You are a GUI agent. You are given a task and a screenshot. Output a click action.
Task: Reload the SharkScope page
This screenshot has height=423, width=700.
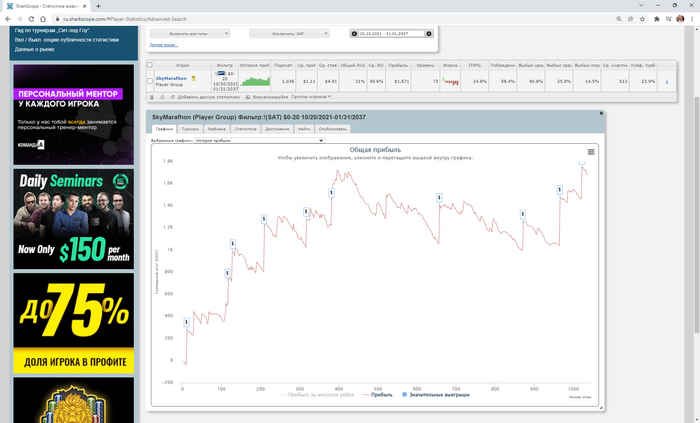point(31,19)
